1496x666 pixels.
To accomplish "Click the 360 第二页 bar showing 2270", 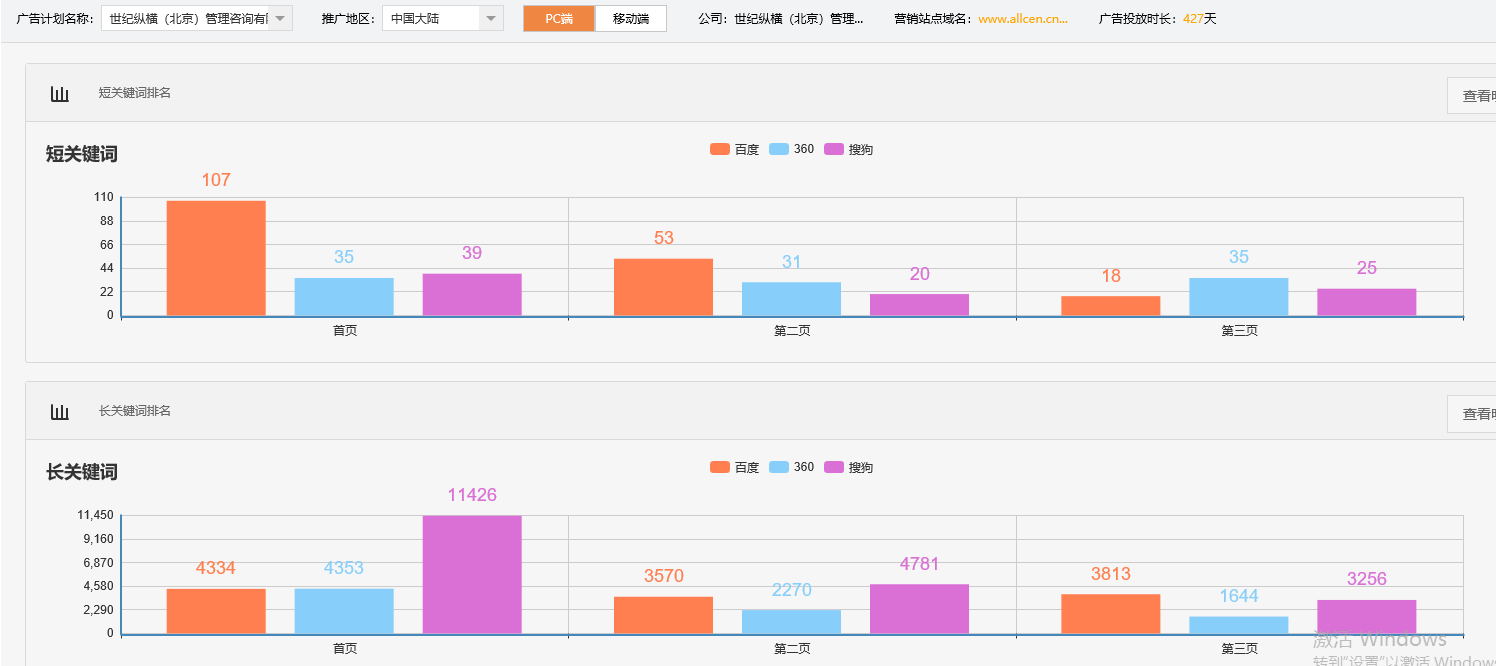I will coord(791,621).
